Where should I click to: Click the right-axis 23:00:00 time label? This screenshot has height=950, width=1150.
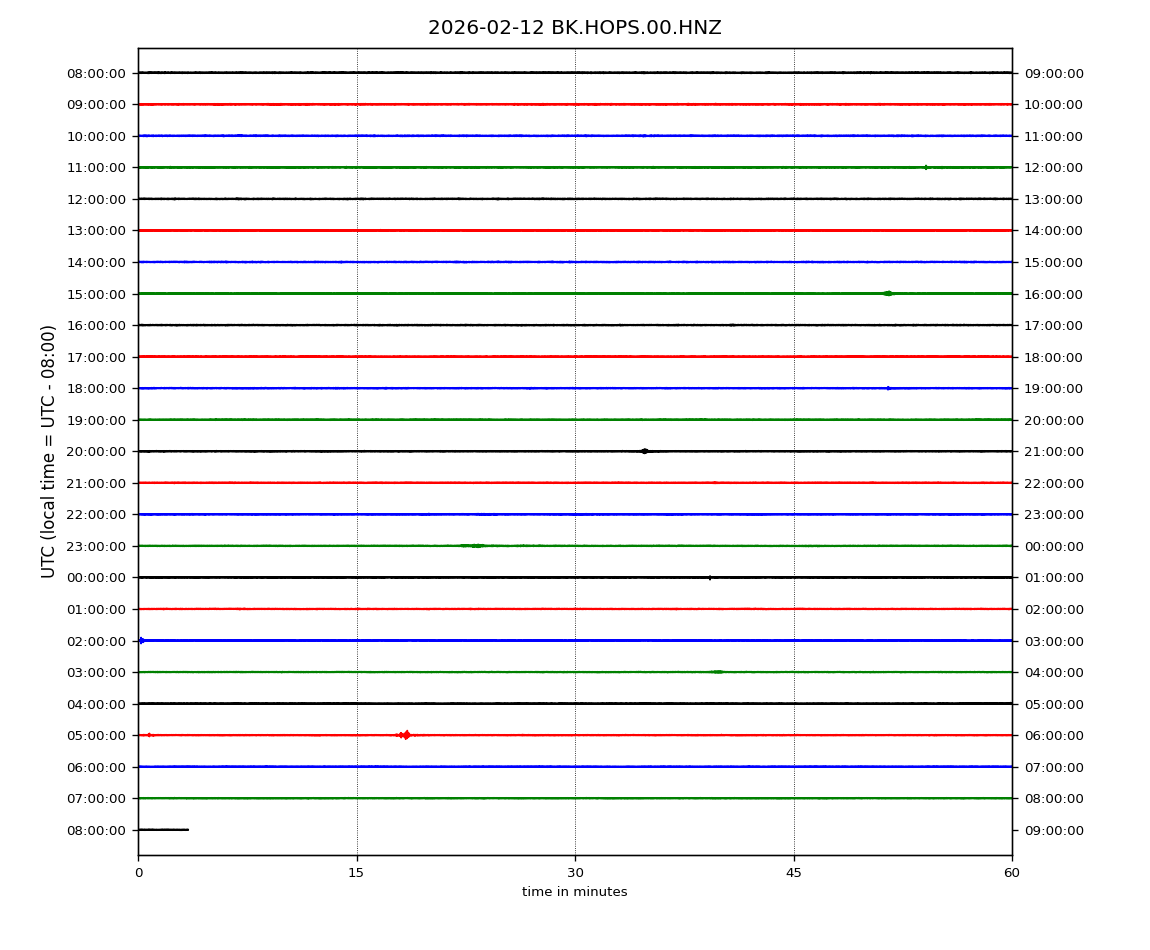(x=1053, y=514)
